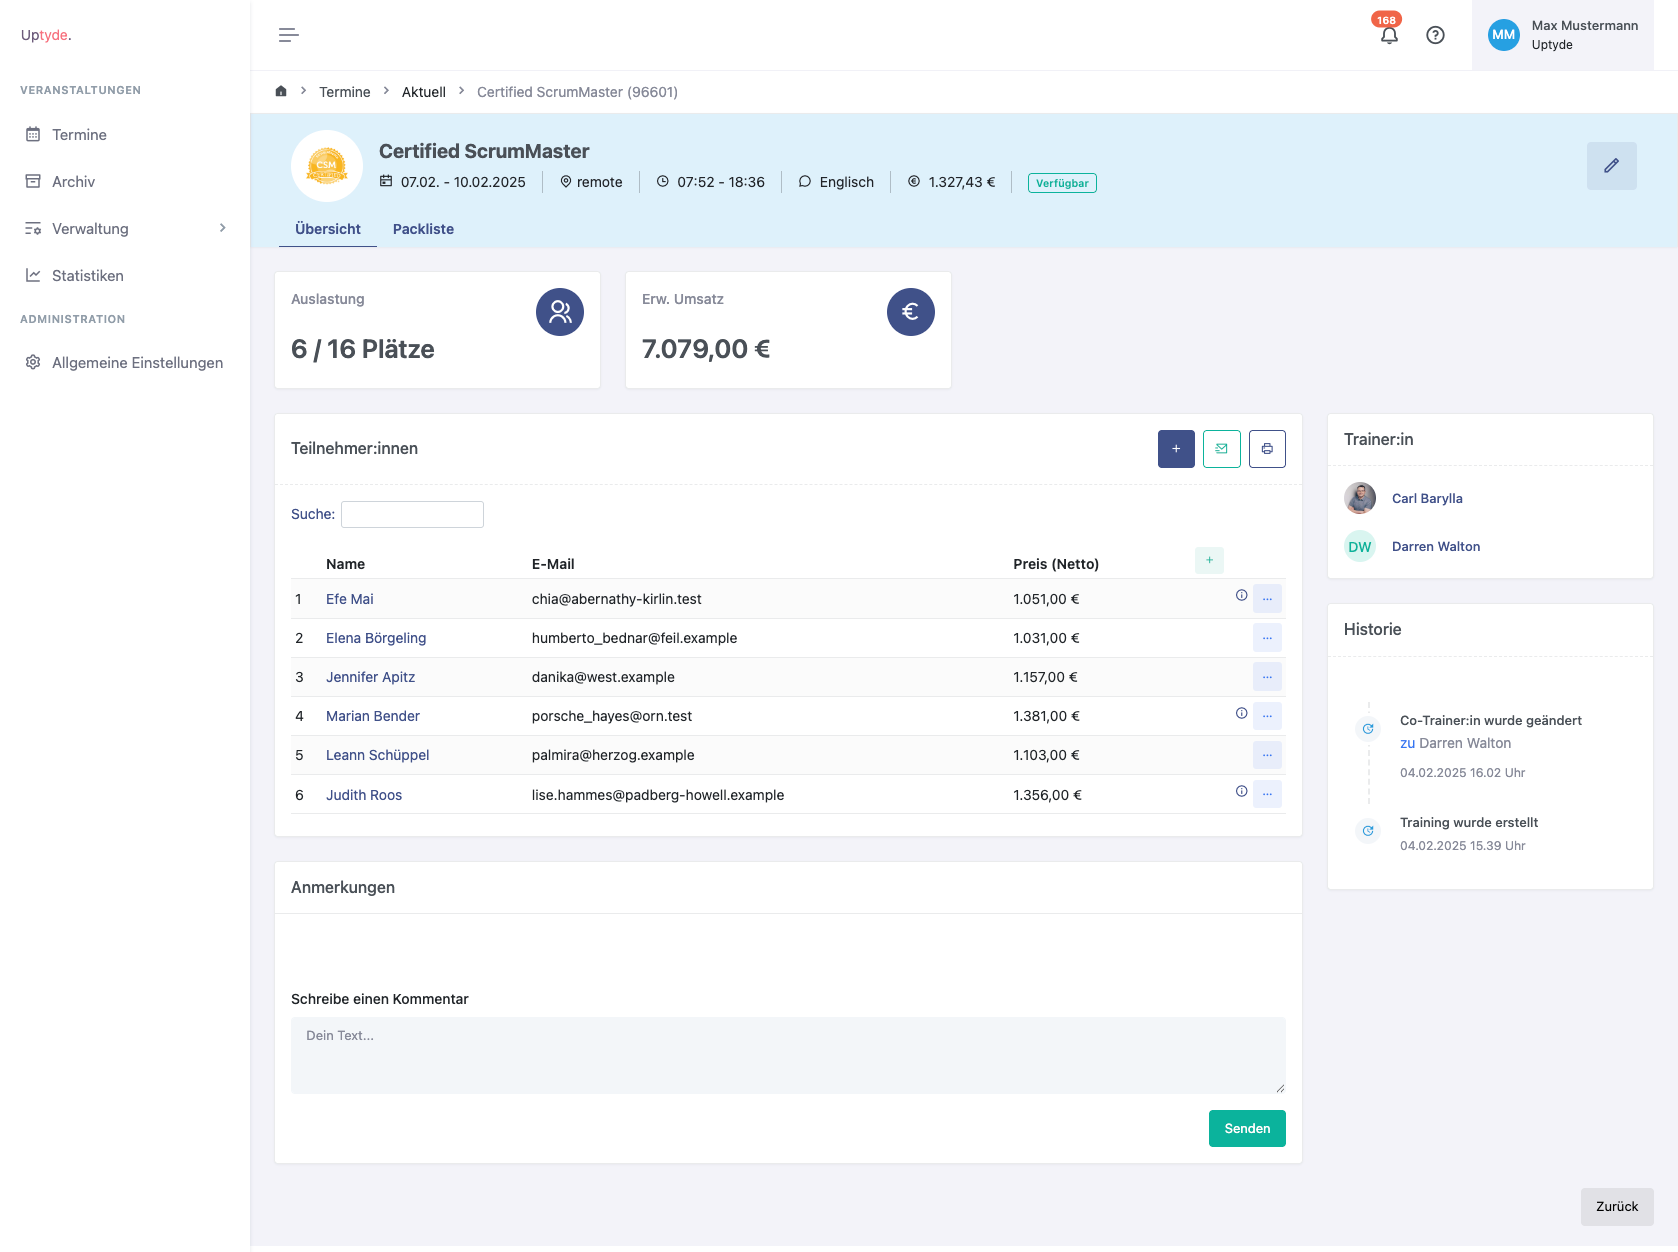Click the Suche search input field
Image resolution: width=1678 pixels, height=1252 pixels.
tap(412, 515)
